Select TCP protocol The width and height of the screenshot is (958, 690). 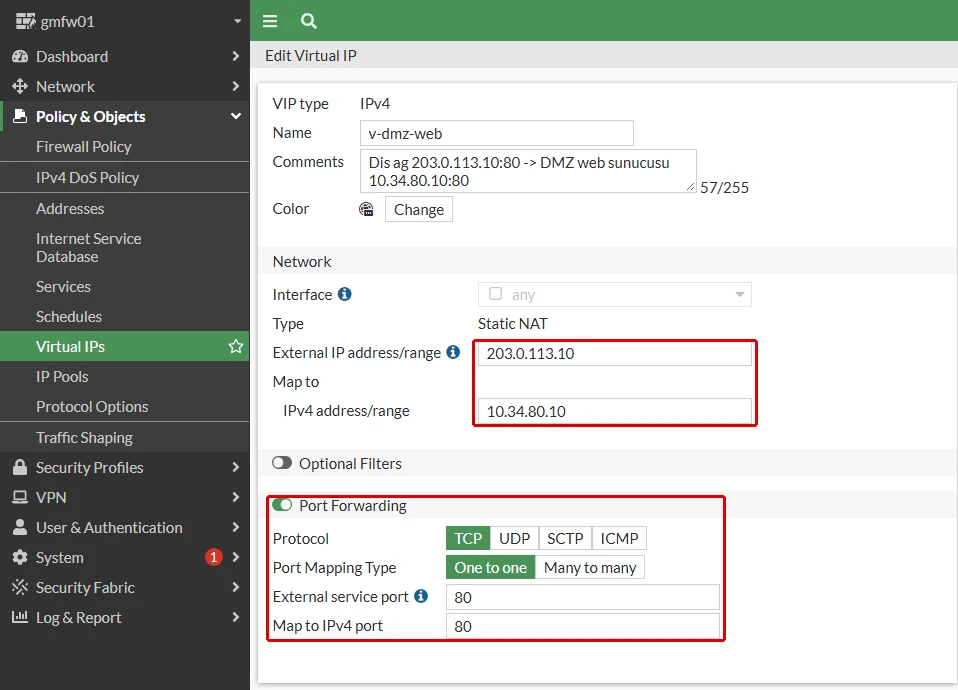[468, 538]
